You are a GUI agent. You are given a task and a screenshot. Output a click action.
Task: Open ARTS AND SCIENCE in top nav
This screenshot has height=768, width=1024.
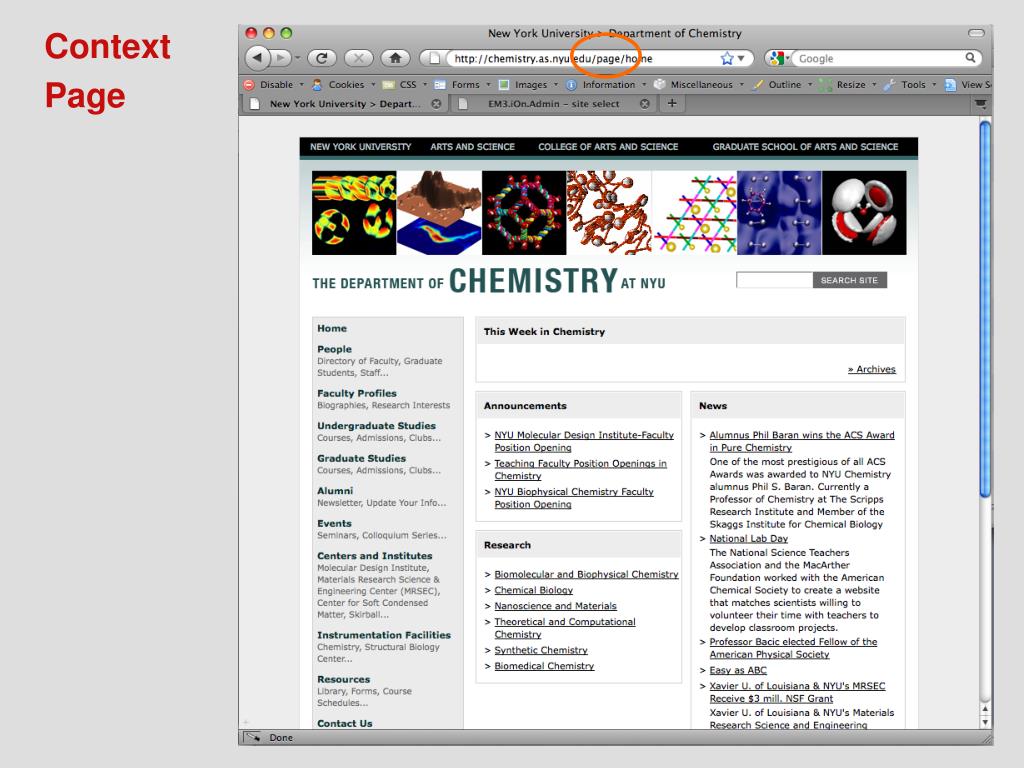pyautogui.click(x=472, y=147)
